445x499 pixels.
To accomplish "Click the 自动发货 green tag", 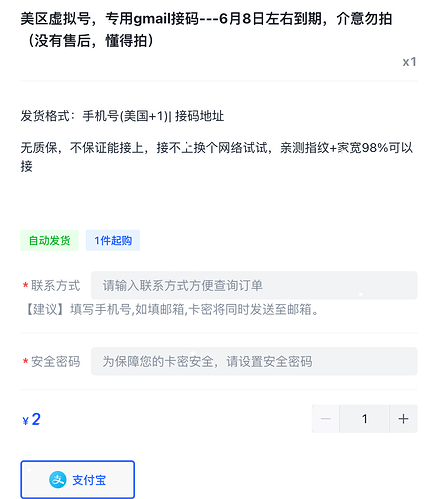I will pyautogui.click(x=49, y=240).
